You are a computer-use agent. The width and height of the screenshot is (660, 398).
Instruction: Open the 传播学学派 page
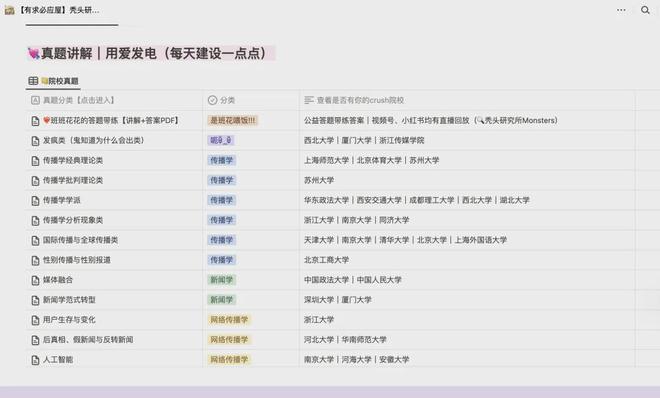tap(61, 200)
